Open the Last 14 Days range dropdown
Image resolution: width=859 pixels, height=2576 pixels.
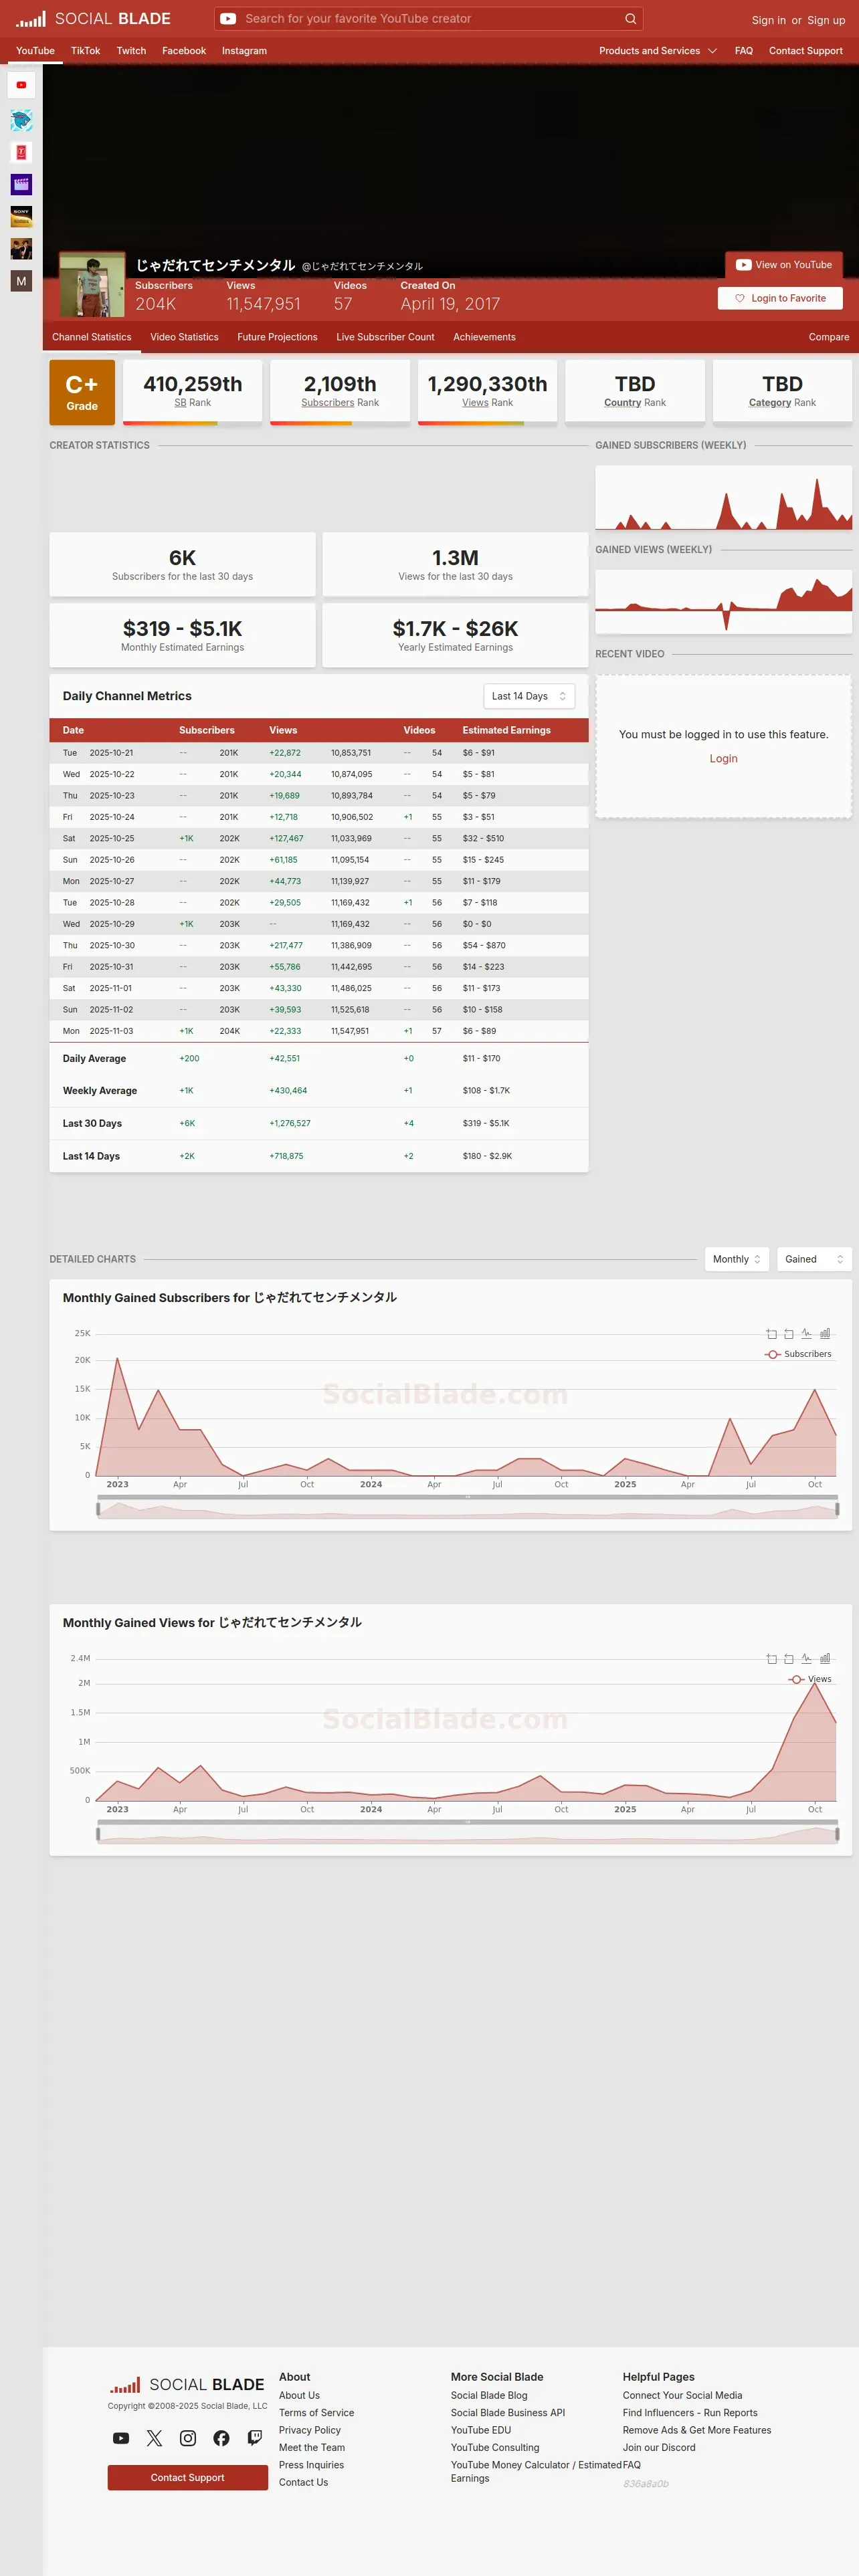pyautogui.click(x=529, y=696)
